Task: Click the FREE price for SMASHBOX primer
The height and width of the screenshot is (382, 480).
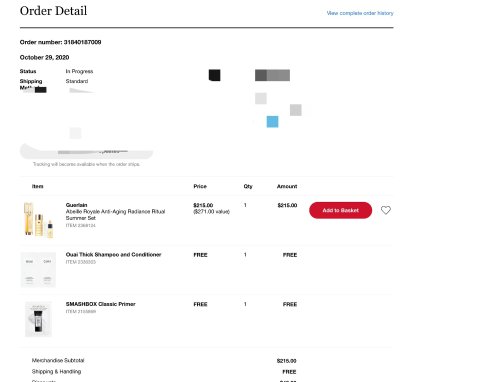Action: click(200, 304)
